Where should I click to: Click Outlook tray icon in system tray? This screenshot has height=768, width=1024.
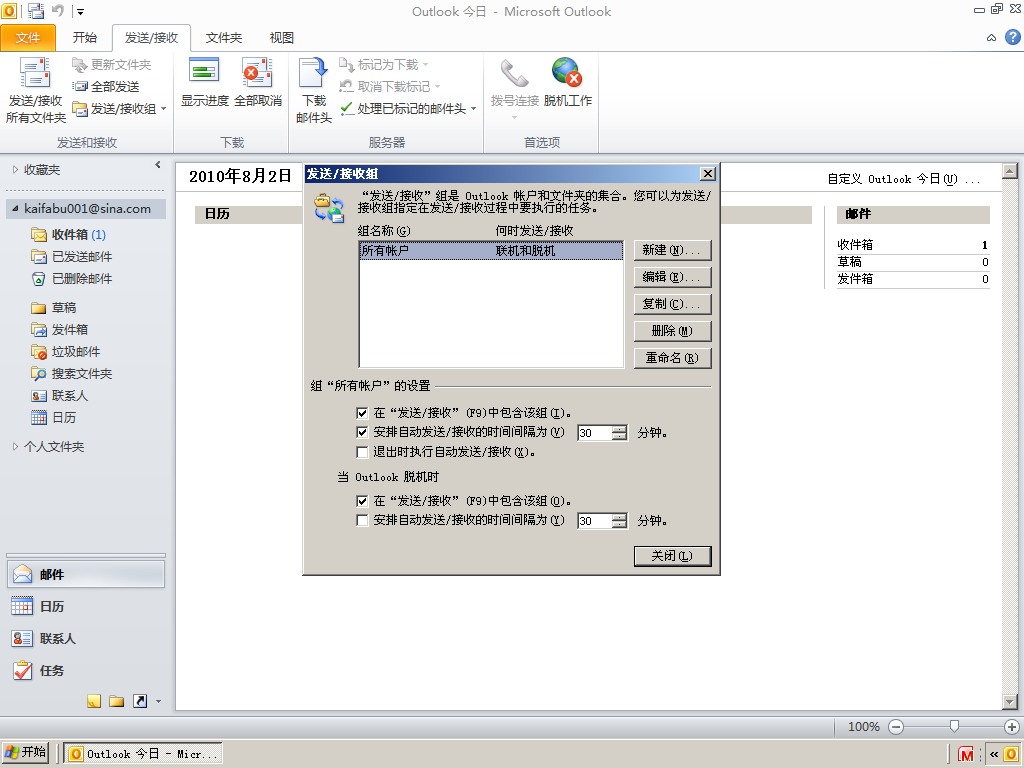click(1012, 754)
